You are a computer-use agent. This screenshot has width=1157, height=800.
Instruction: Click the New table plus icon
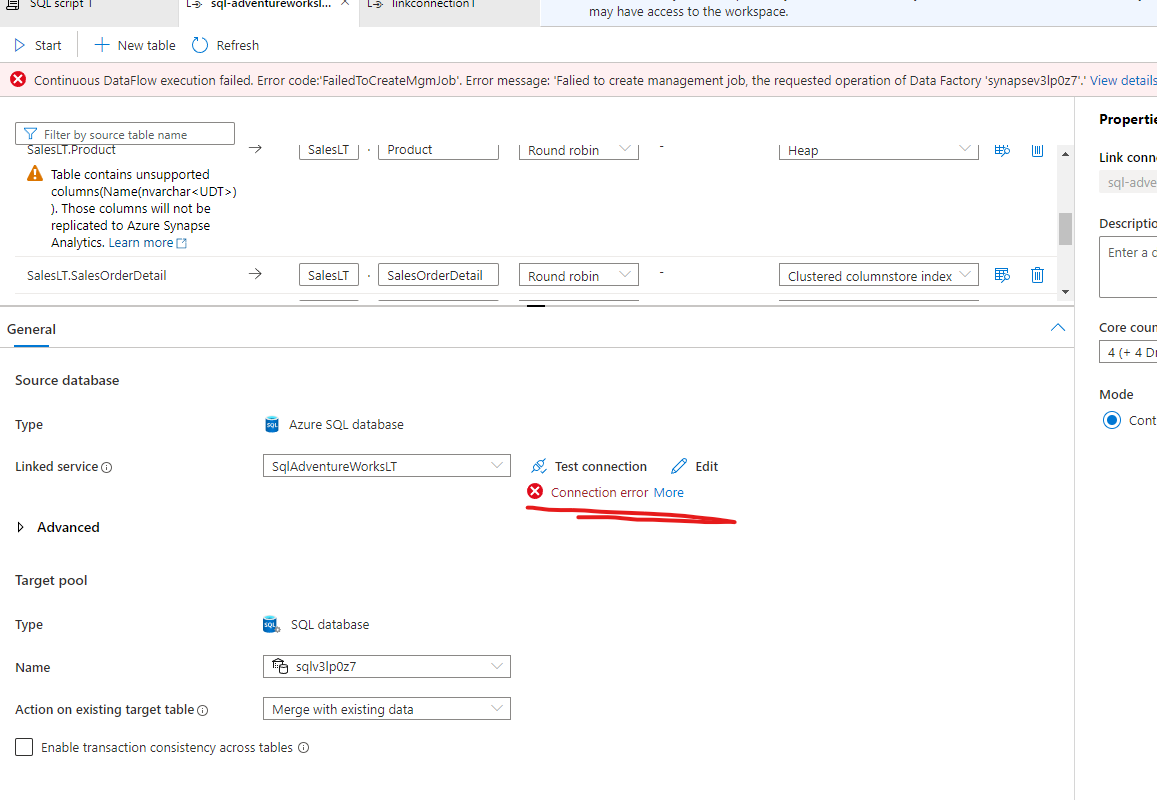coord(102,46)
